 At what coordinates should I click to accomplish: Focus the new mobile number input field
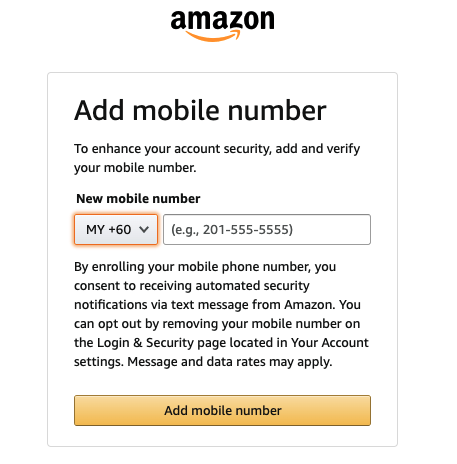coord(267,229)
